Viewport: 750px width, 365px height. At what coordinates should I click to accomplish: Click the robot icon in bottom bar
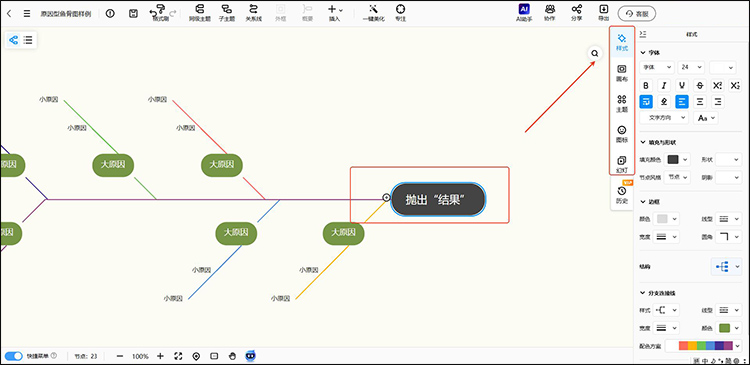pos(250,355)
